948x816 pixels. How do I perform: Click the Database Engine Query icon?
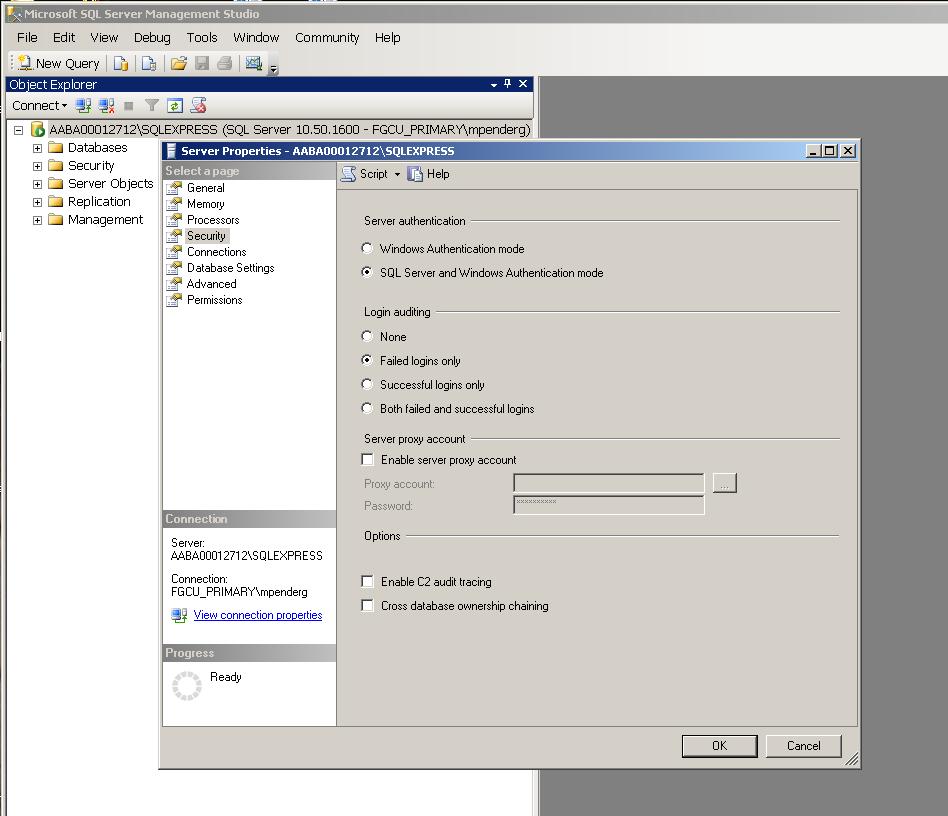pyautogui.click(x=121, y=63)
